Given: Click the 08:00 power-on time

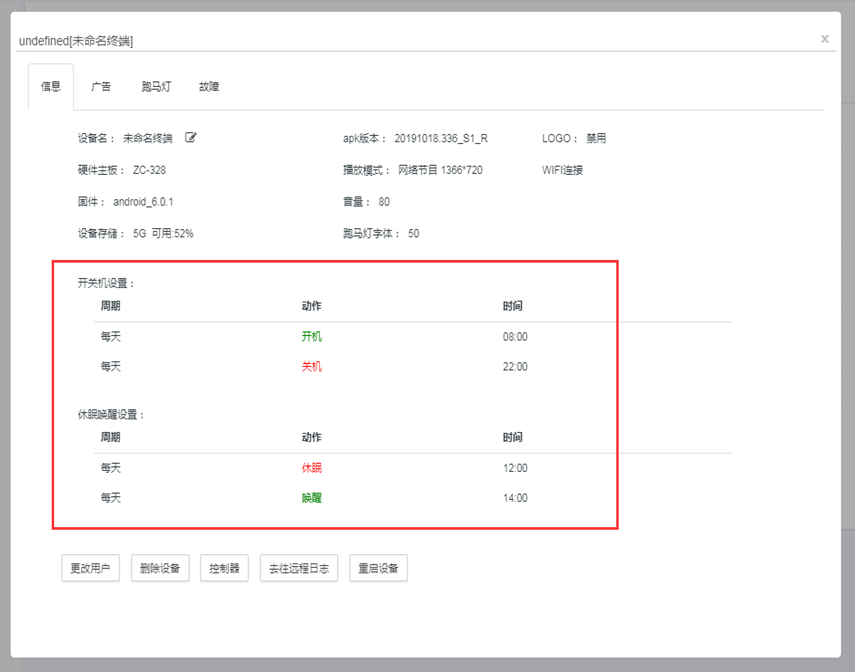Looking at the screenshot, I should pyautogui.click(x=515, y=337).
